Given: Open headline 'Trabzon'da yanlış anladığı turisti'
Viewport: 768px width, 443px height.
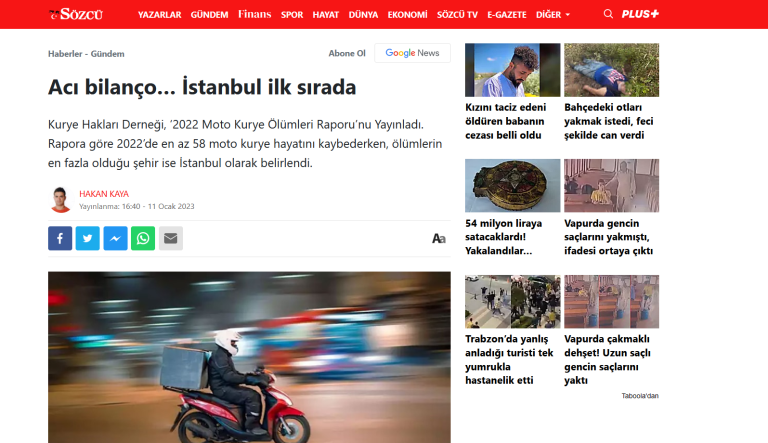Looking at the screenshot, I should pyautogui.click(x=509, y=360).
